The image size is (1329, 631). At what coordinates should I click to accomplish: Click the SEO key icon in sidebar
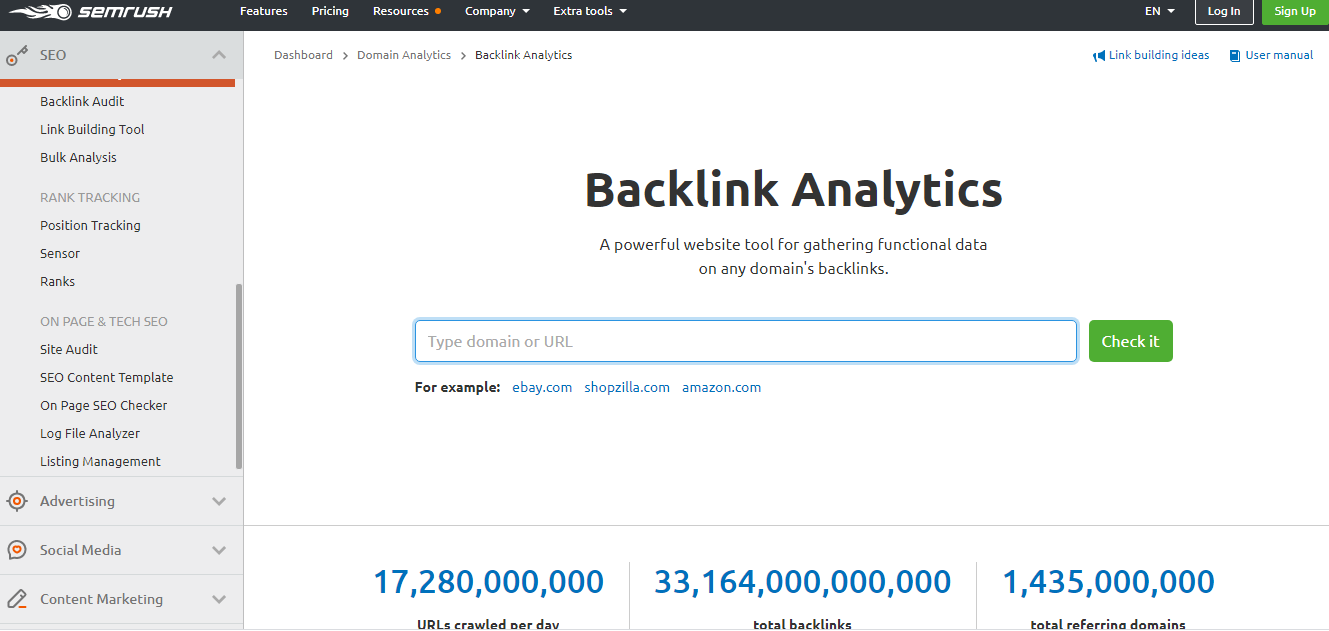[17, 55]
